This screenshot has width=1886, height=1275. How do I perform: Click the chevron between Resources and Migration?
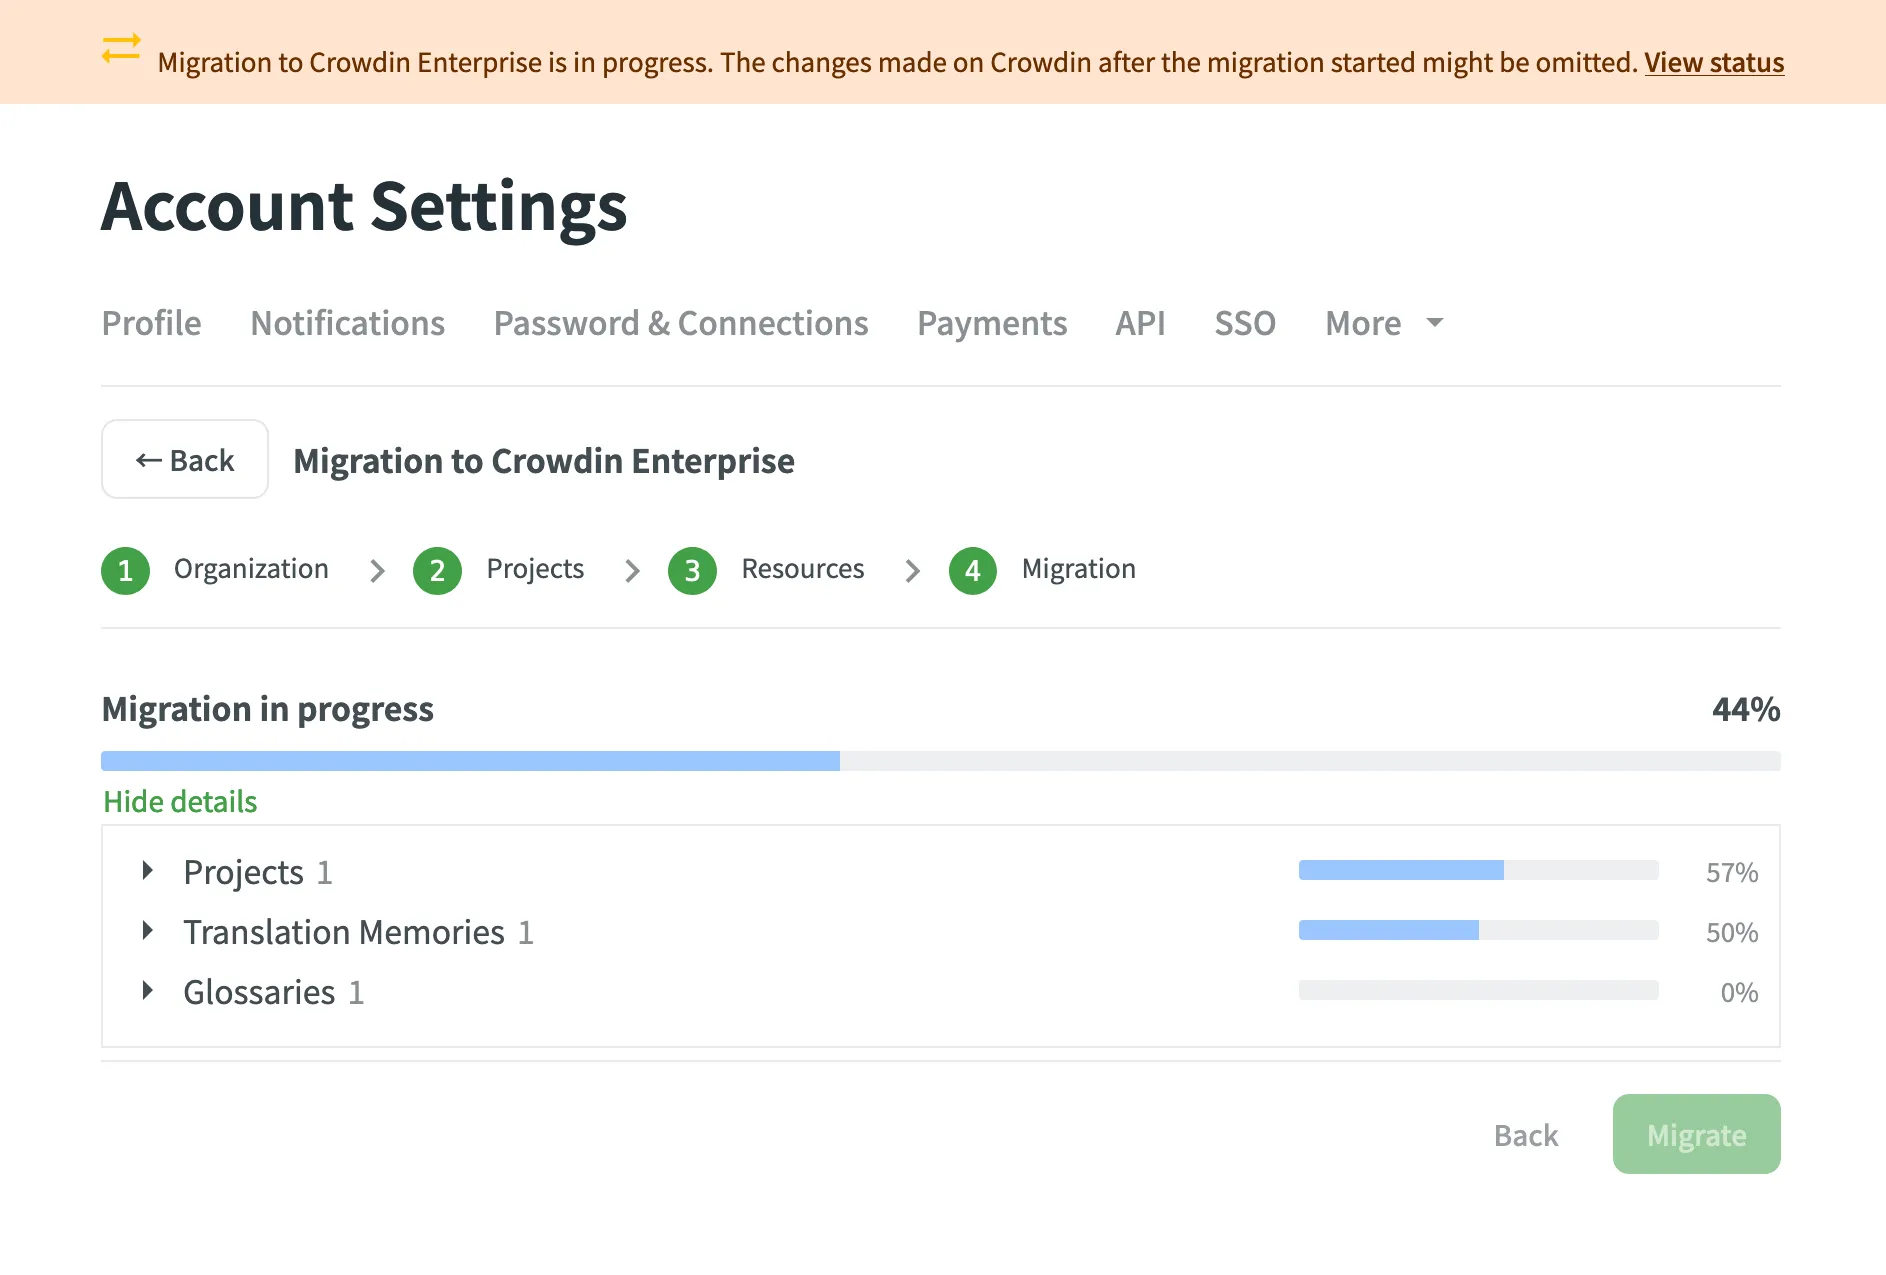tap(912, 570)
